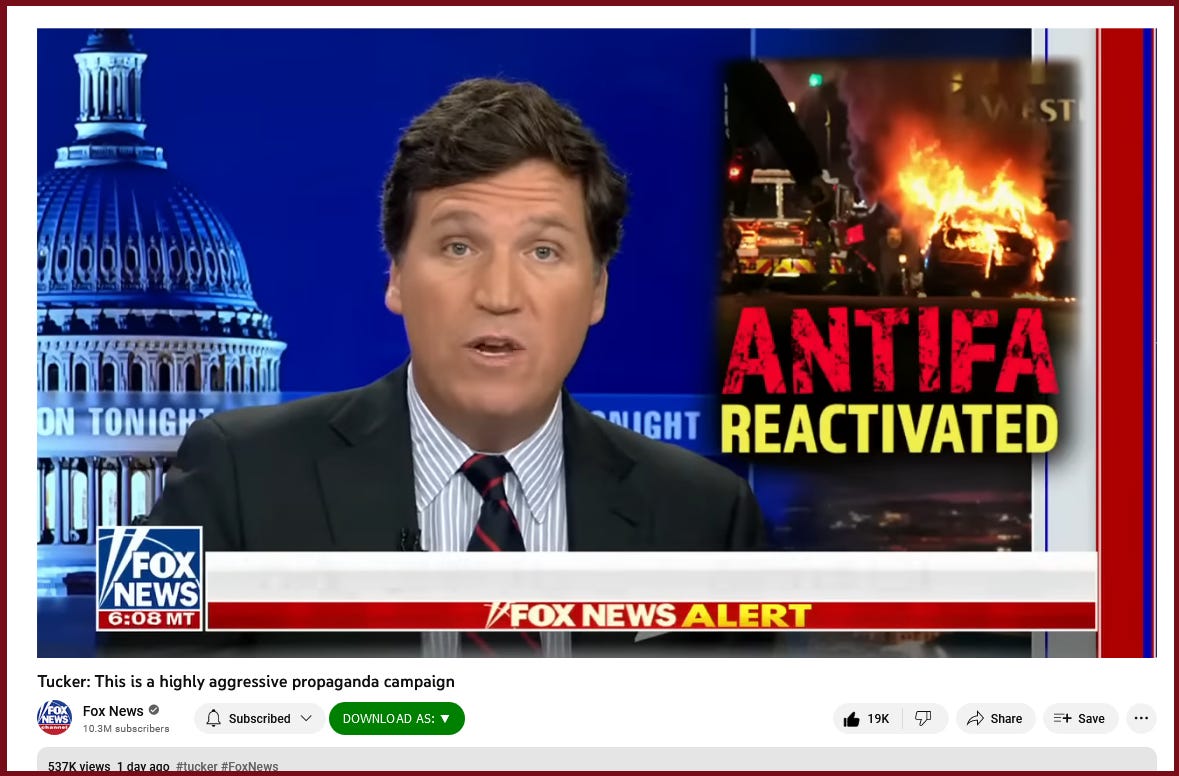The height and width of the screenshot is (776, 1179).
Task: Share this video
Action: coord(995,719)
